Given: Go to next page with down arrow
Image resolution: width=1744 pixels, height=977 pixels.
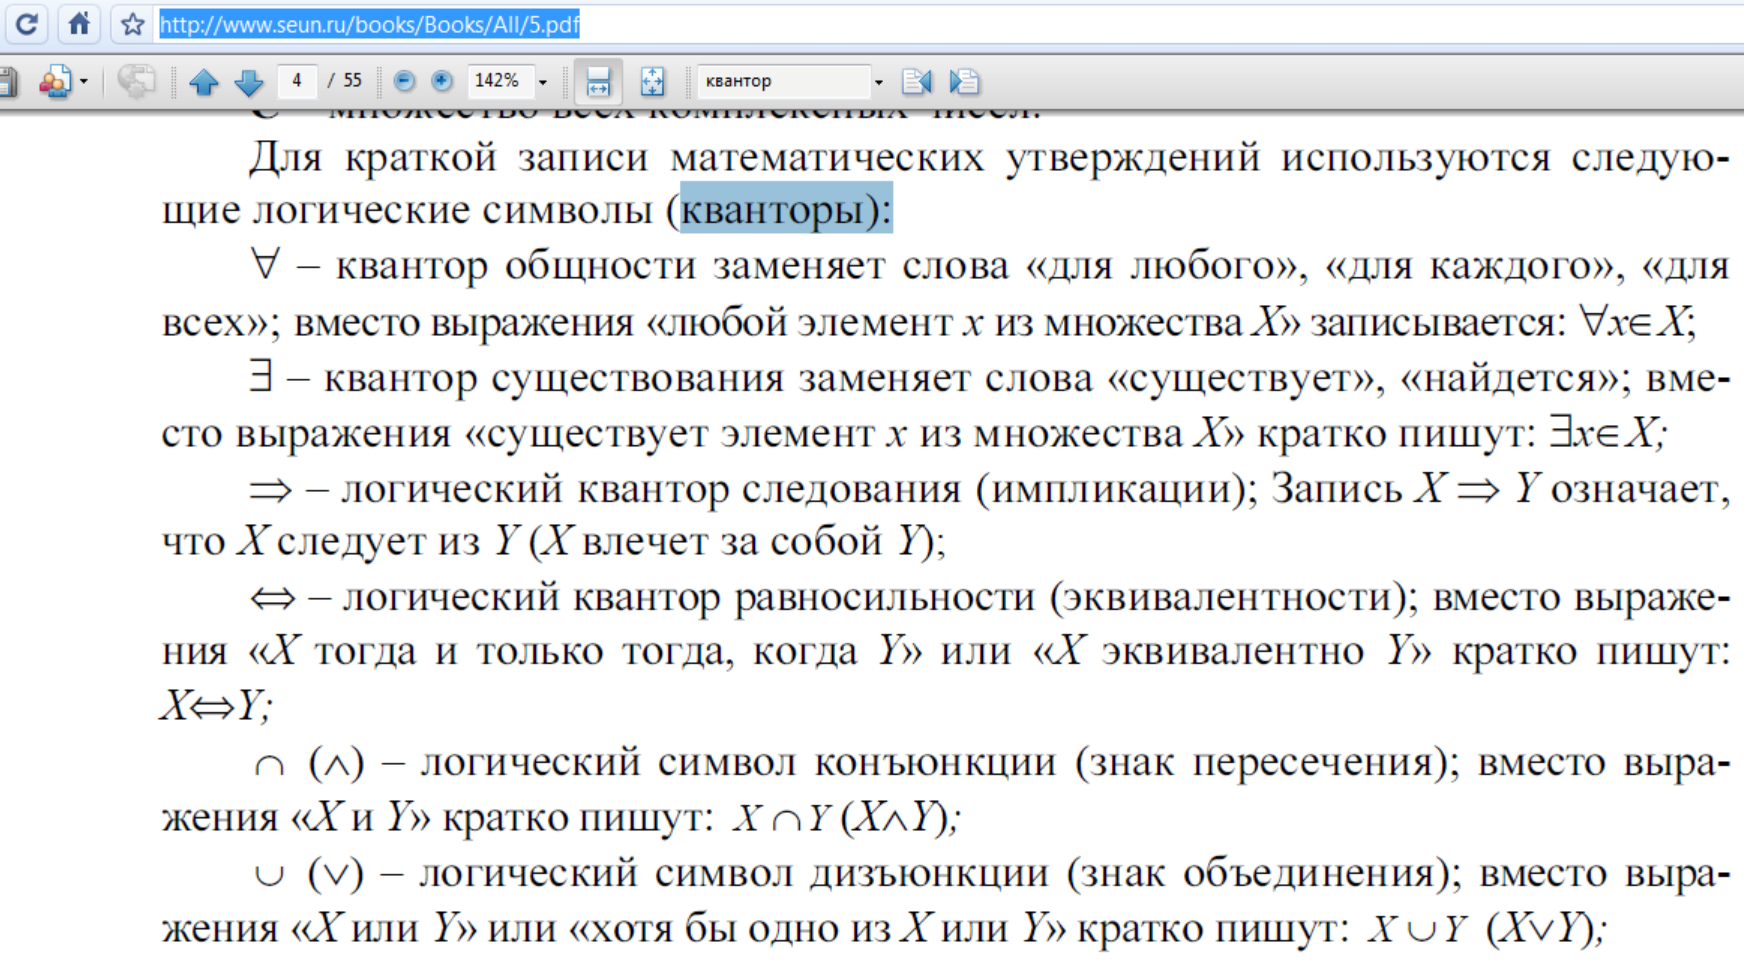Looking at the screenshot, I should 248,81.
